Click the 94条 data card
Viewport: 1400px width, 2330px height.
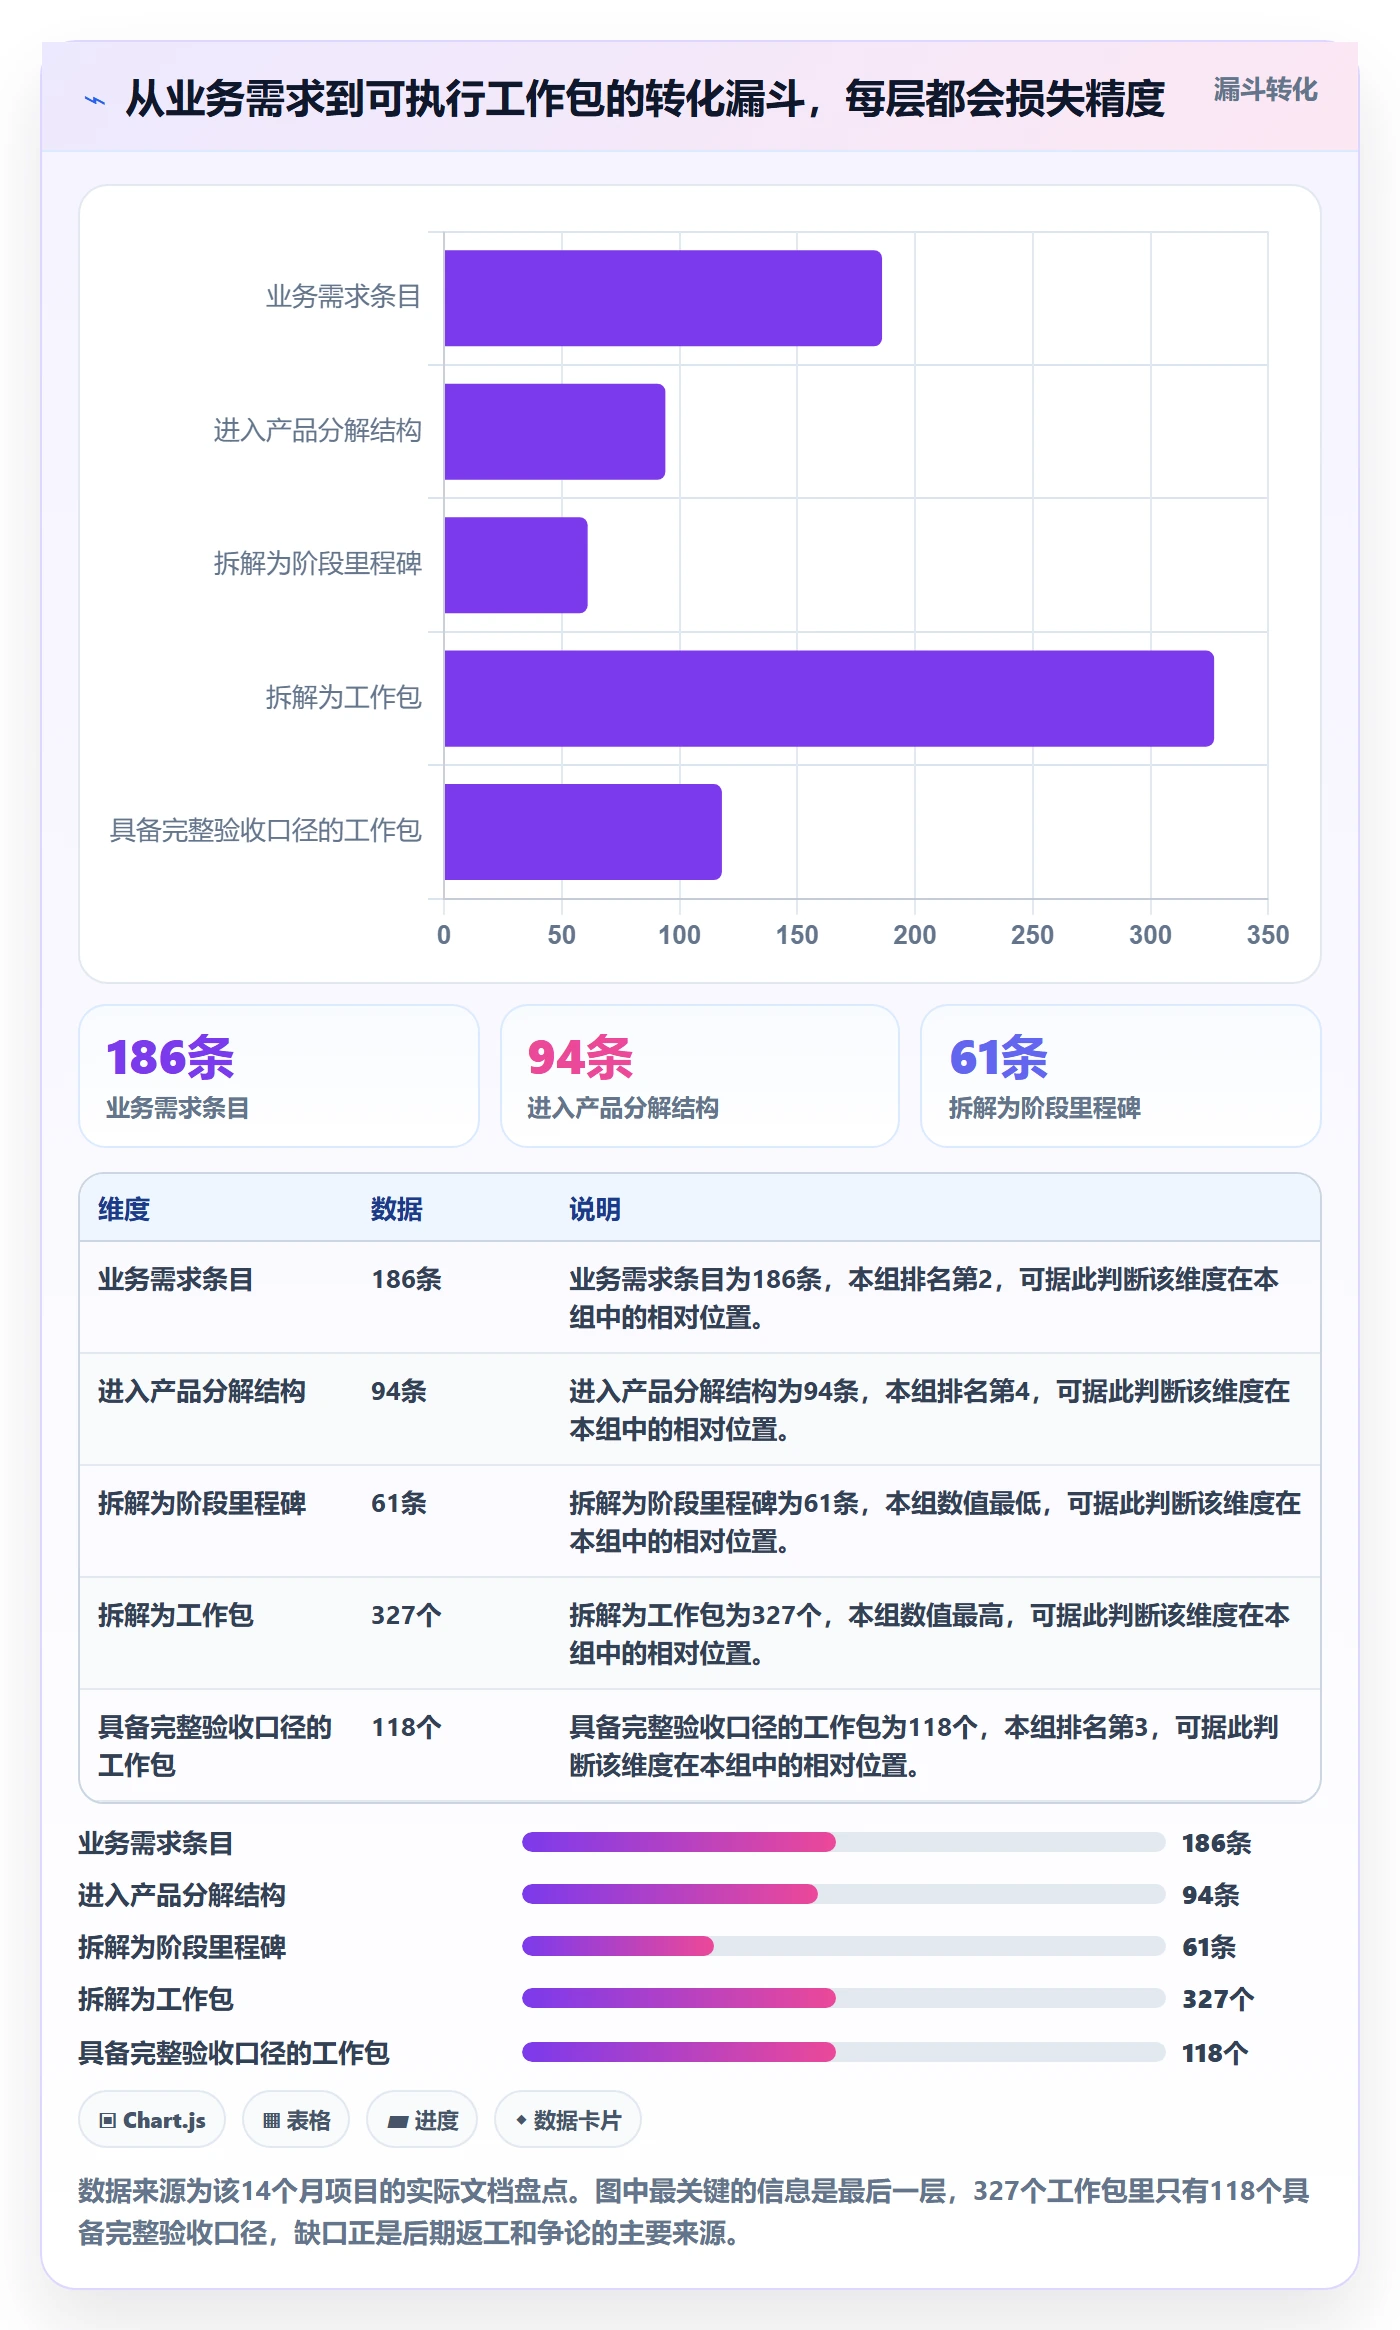700,1076
